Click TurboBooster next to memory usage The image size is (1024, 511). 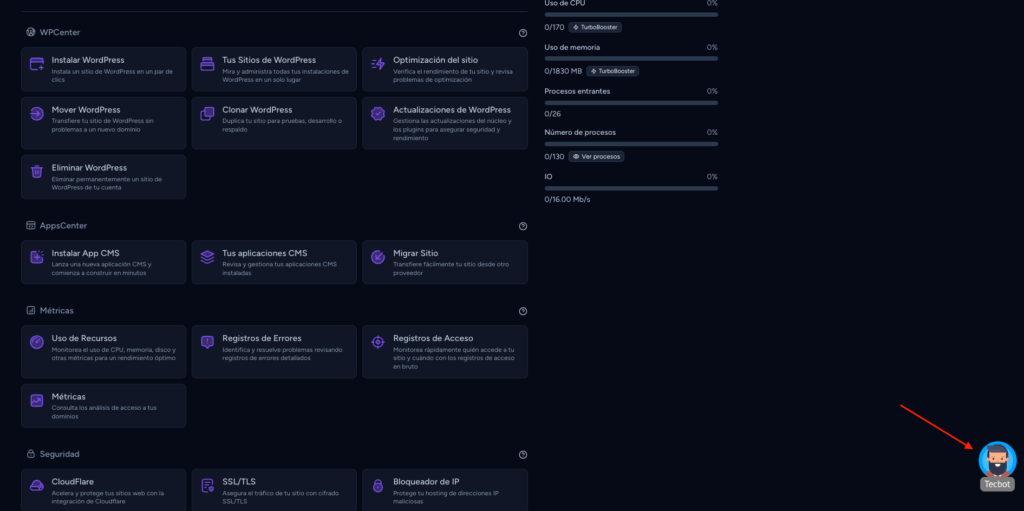point(613,71)
